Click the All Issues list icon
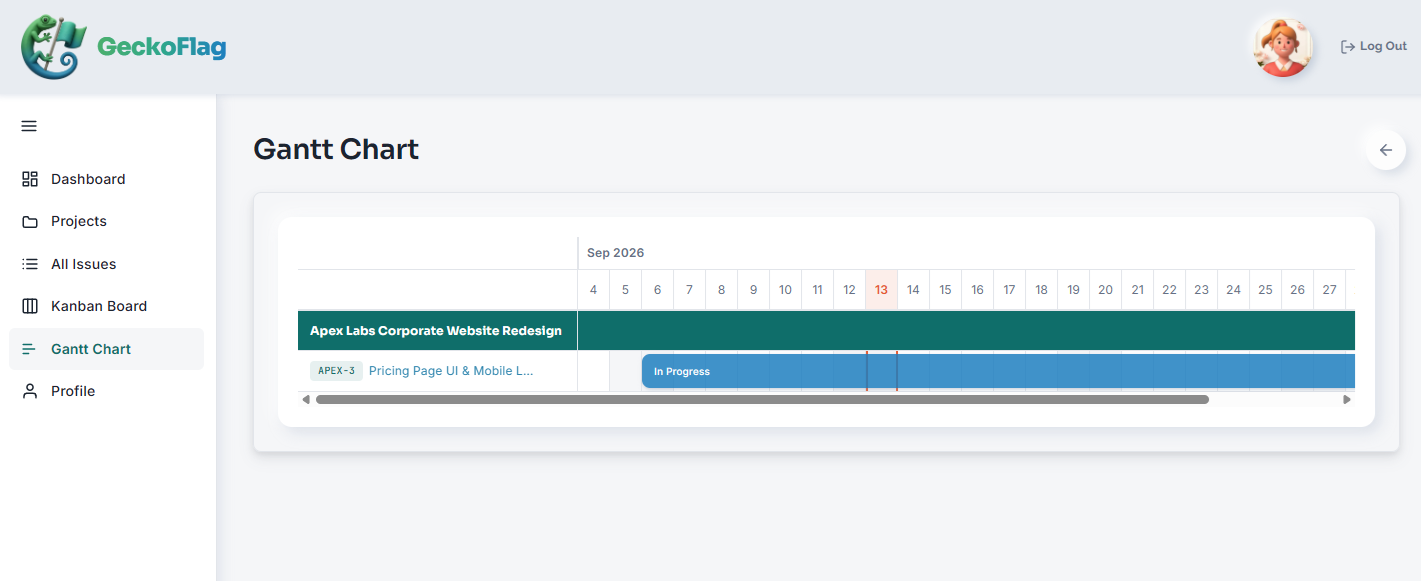1421x581 pixels. (x=30, y=264)
